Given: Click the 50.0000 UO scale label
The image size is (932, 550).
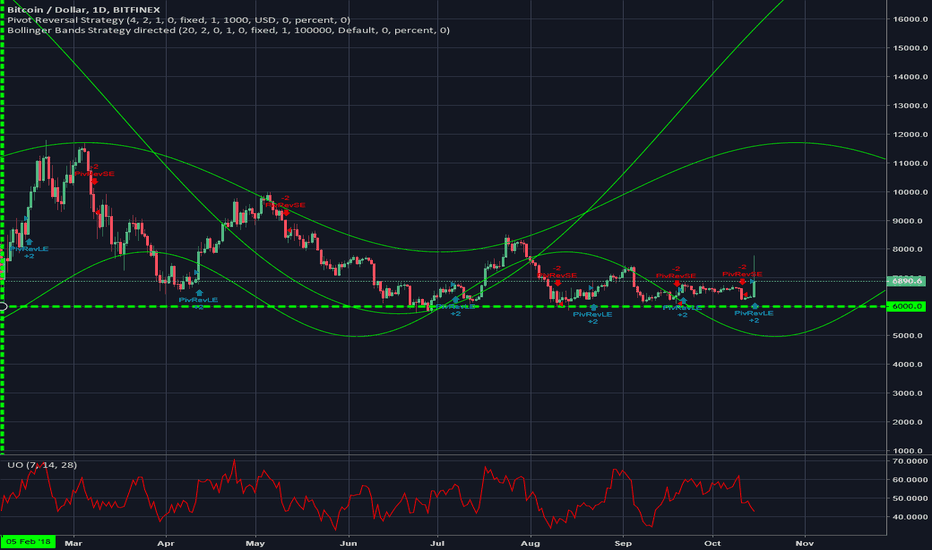Looking at the screenshot, I should point(910,498).
